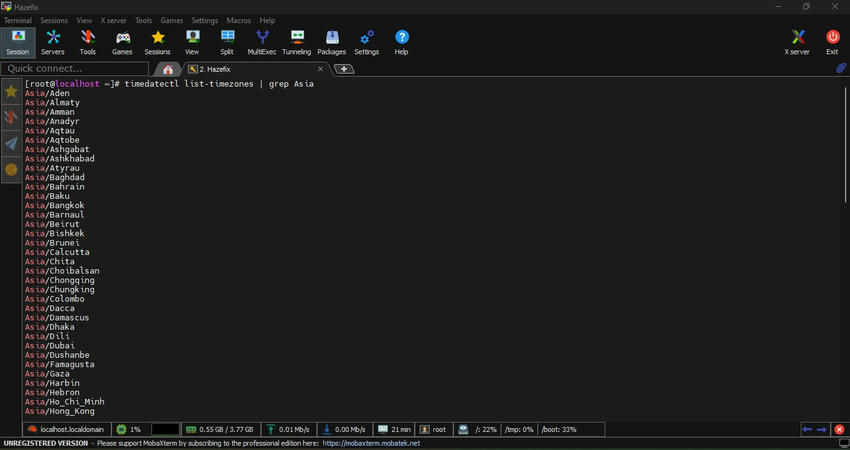
Task: Open the Tools toolbar icon
Action: coord(87,42)
